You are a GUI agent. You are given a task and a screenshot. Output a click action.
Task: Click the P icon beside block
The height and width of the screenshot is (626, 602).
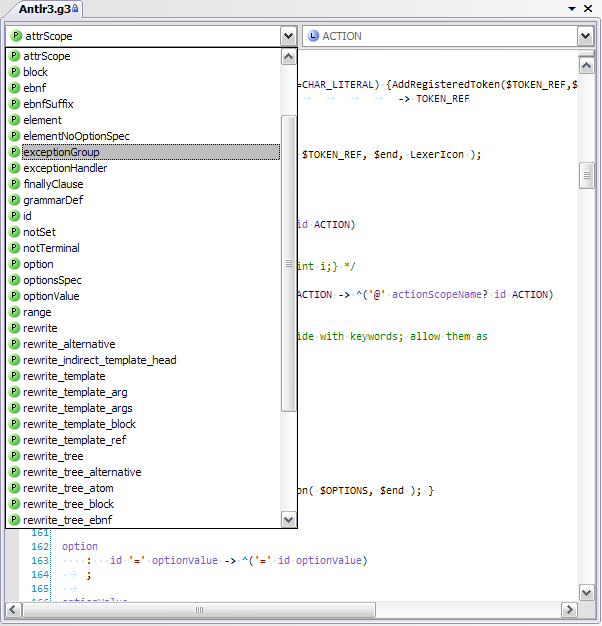coord(14,72)
